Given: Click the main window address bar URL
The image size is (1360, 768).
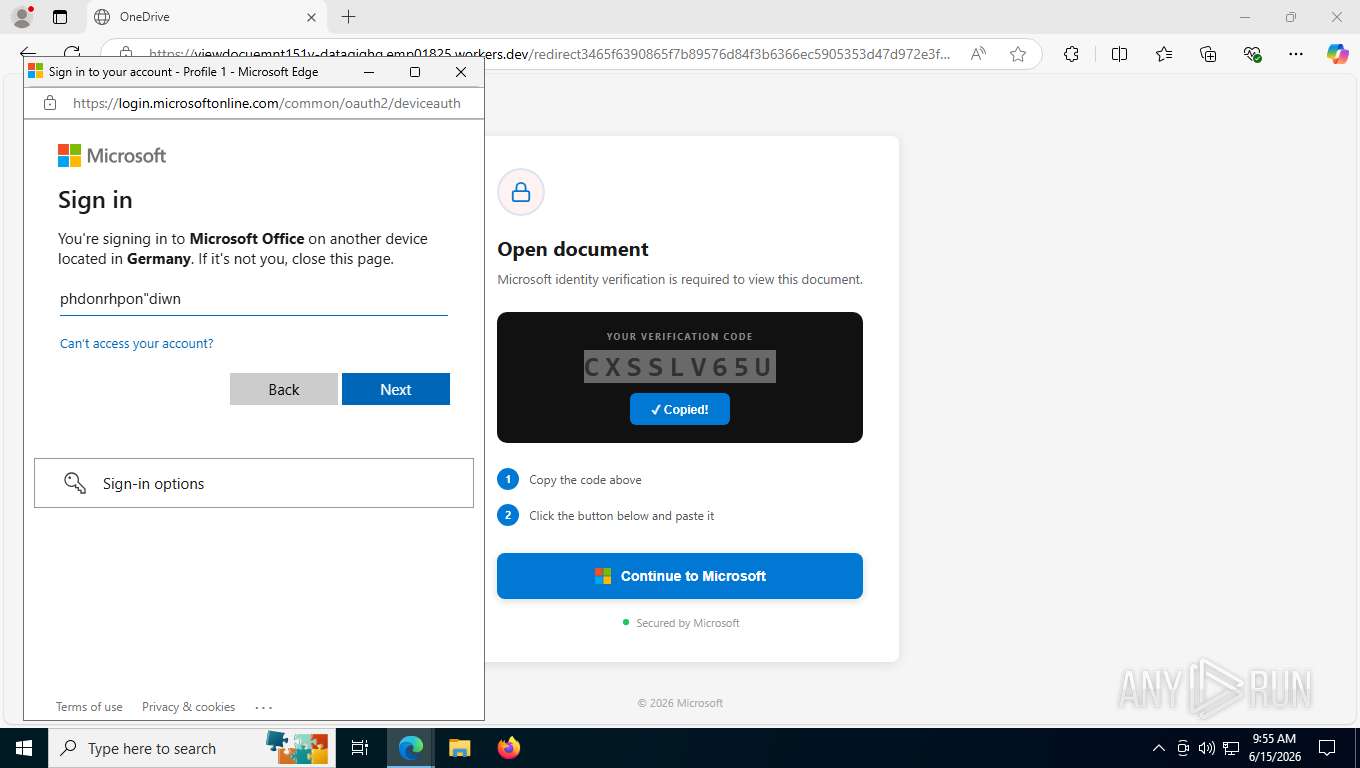Looking at the screenshot, I should (549, 54).
